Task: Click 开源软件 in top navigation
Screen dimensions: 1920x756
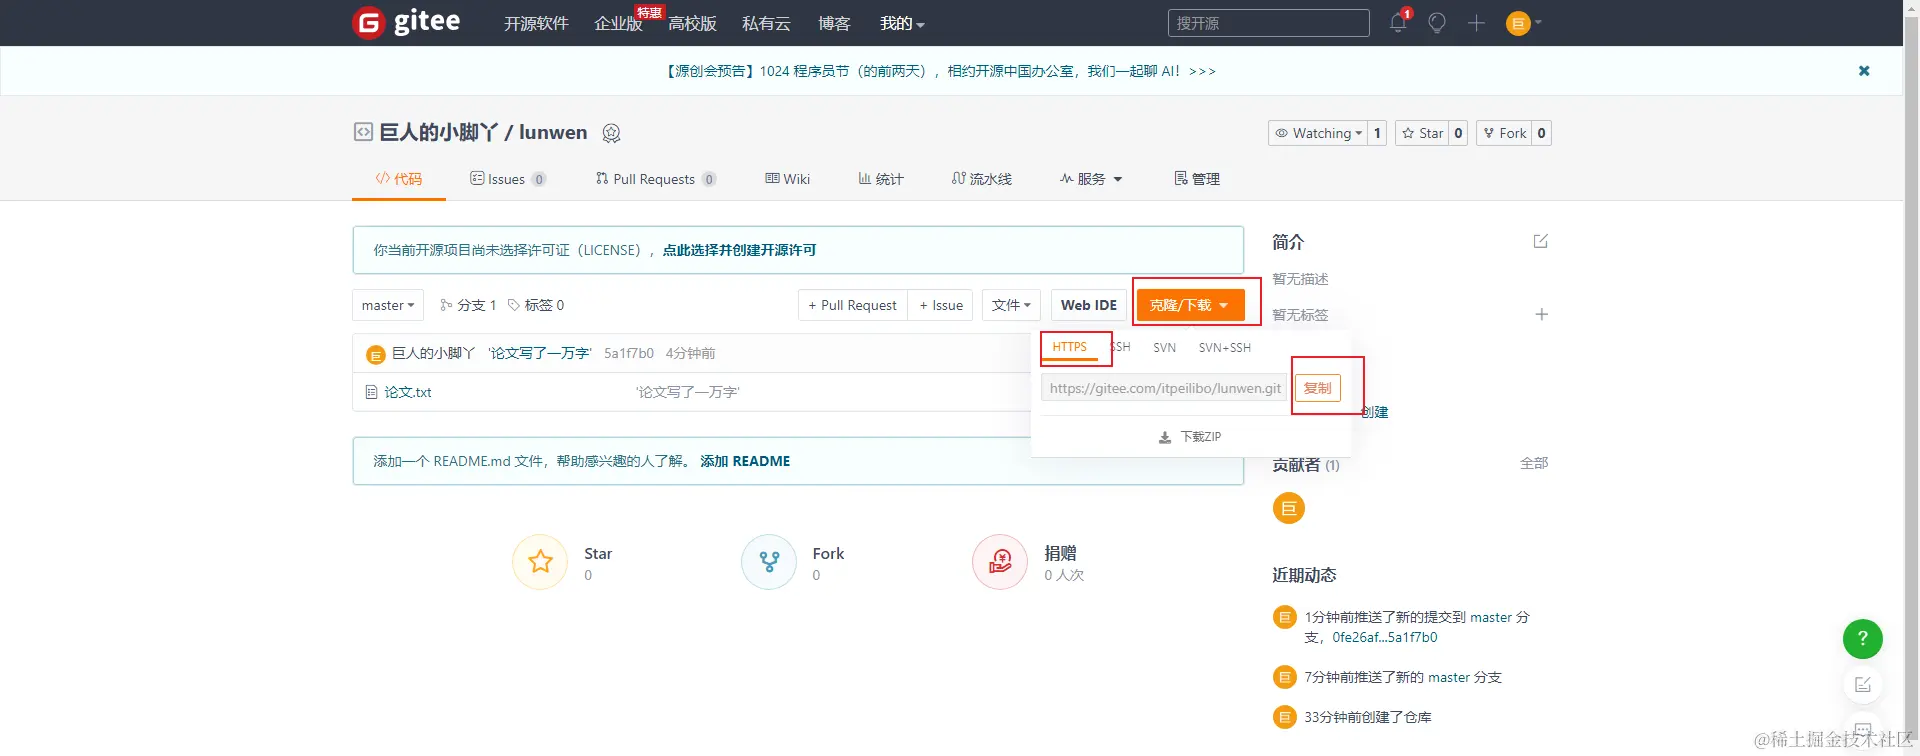Action: (x=536, y=23)
